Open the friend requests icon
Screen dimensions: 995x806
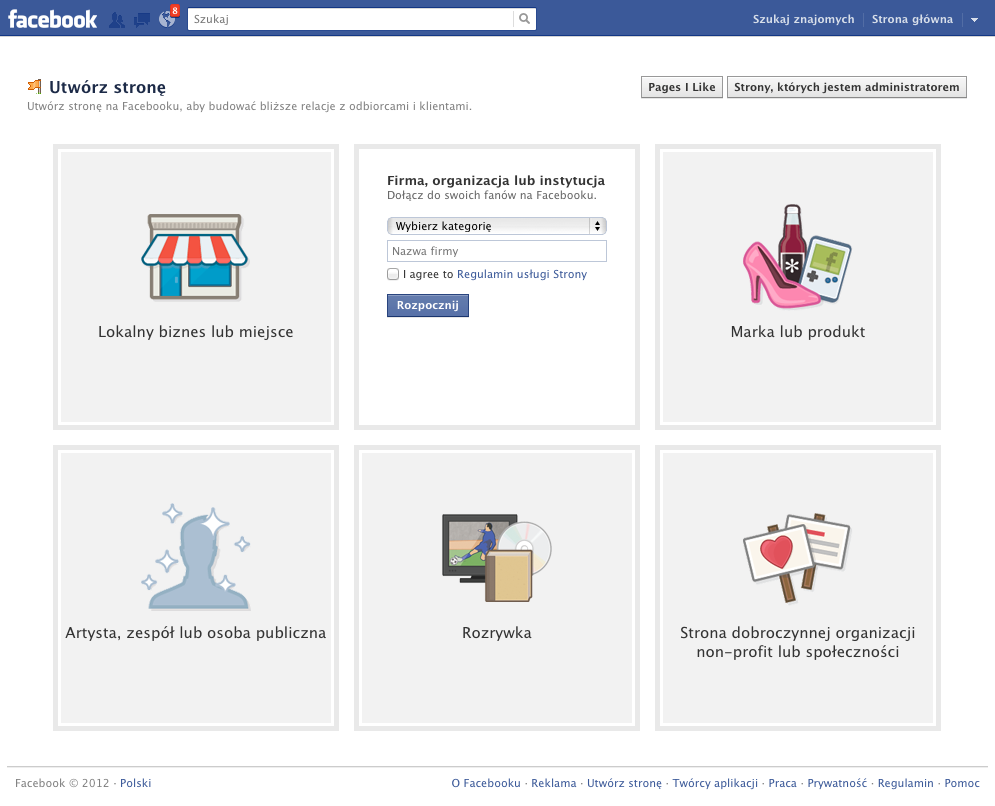pos(117,20)
